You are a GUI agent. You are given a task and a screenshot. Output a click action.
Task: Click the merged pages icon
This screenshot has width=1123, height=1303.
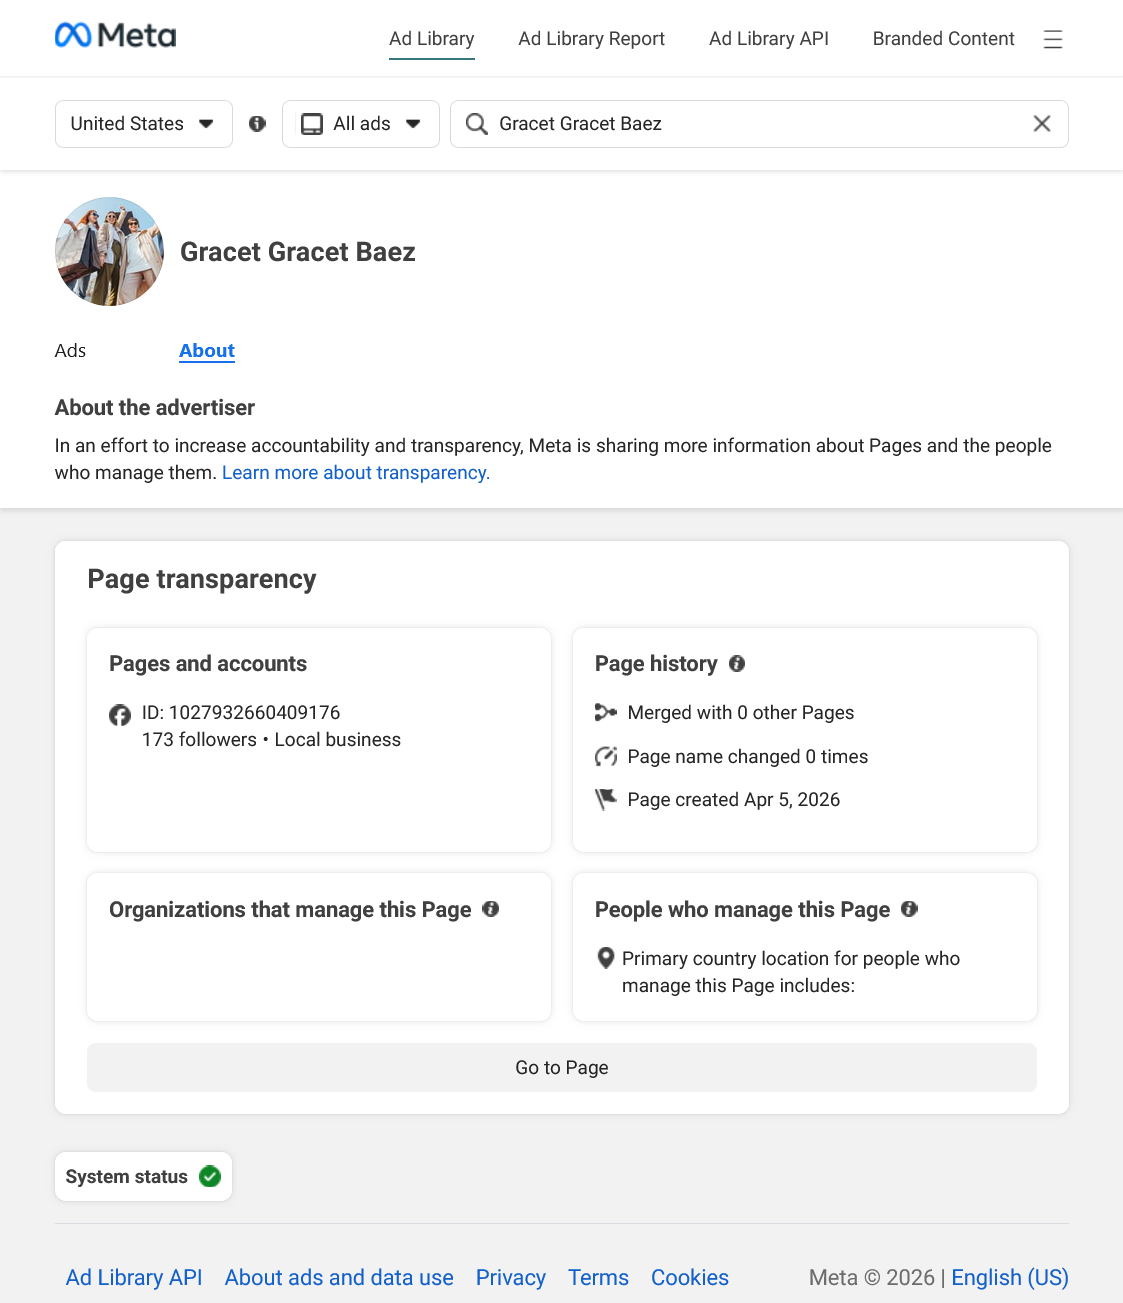605,712
